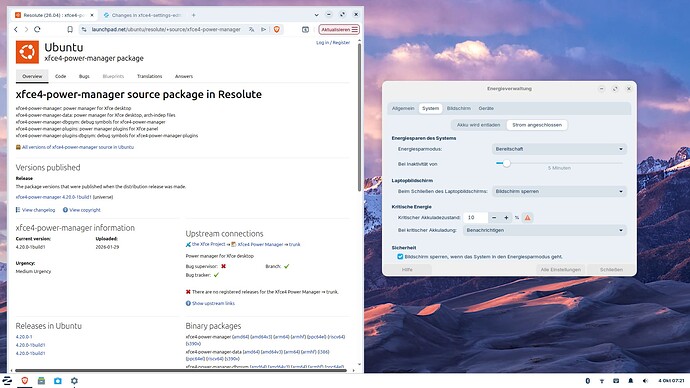Image resolution: width=690 pixels, height=388 pixels.
Task: Click the Hilfe button
Action: click(407, 270)
